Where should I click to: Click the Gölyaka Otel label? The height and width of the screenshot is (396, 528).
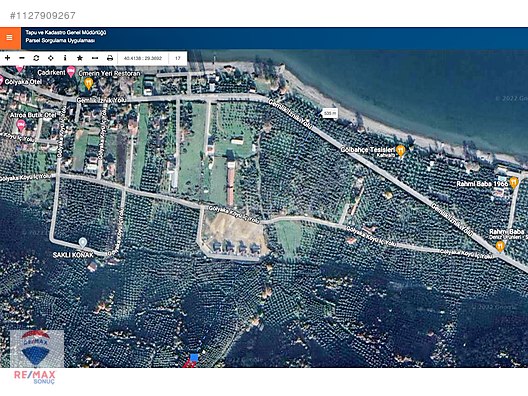tap(23, 82)
